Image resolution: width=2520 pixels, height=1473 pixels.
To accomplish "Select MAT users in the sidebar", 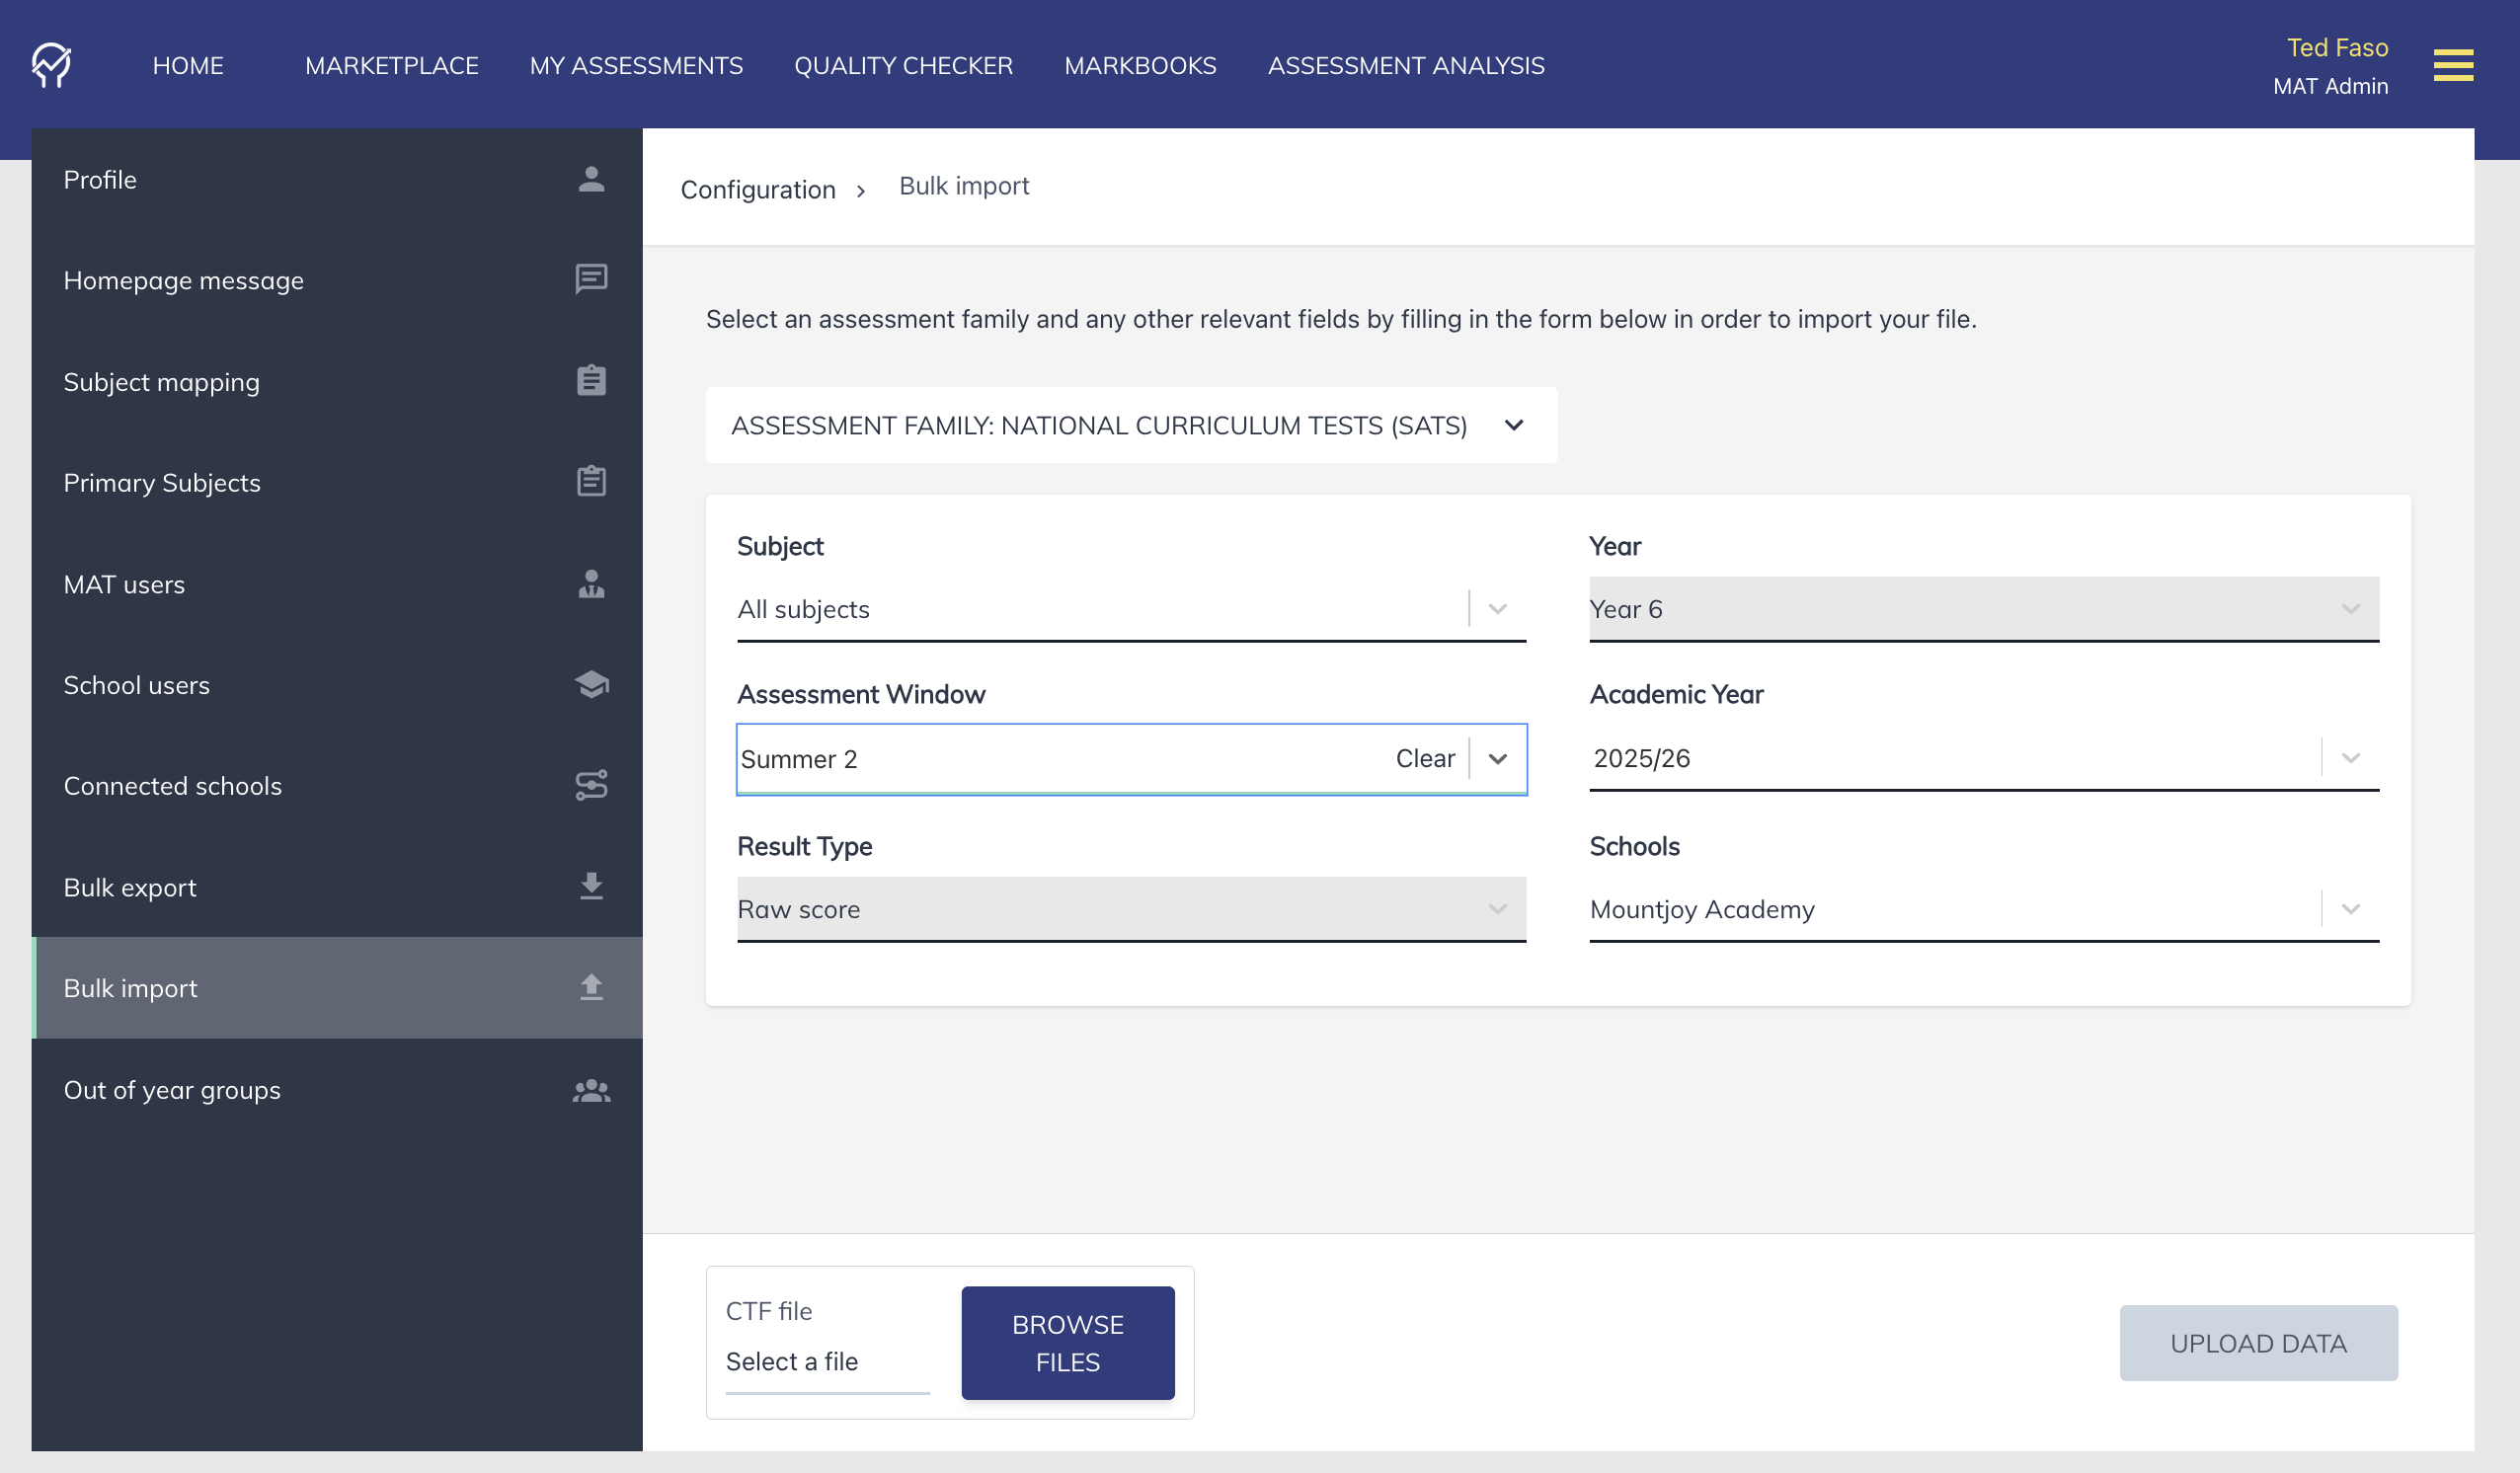I will tap(337, 584).
